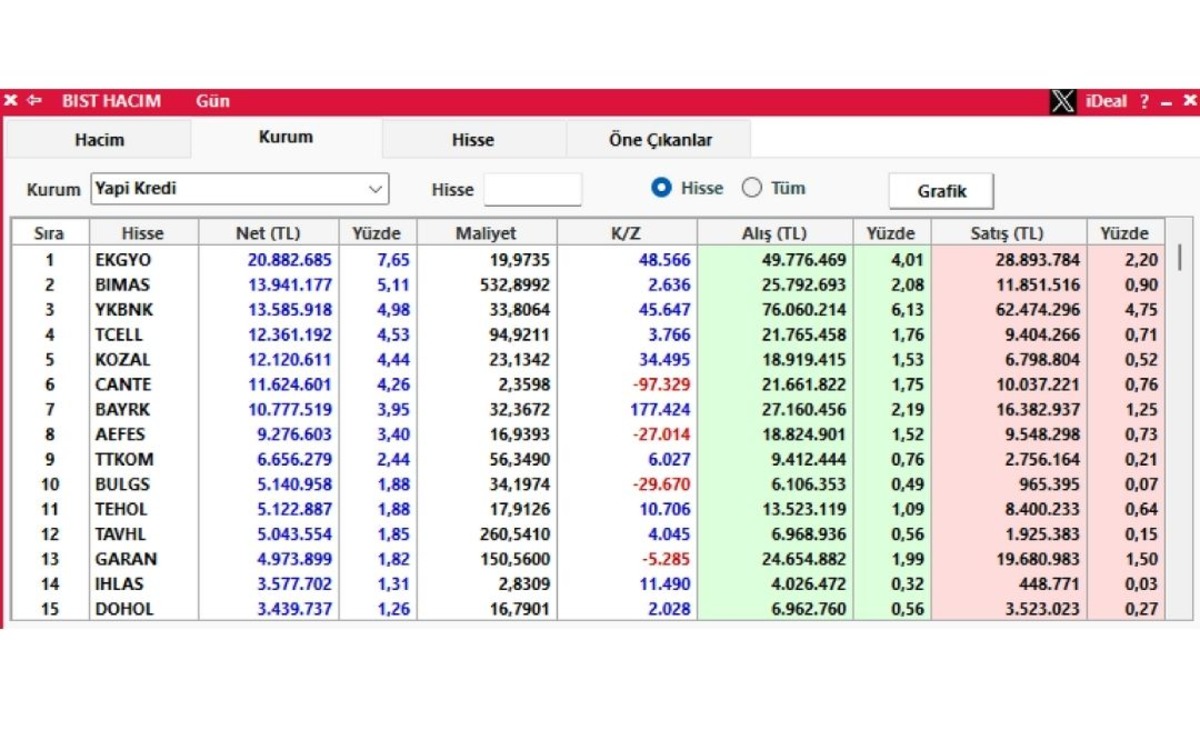Click net value 20.882.685 for EKGYO
Image resolution: width=1200 pixels, height=750 pixels.
tap(289, 260)
